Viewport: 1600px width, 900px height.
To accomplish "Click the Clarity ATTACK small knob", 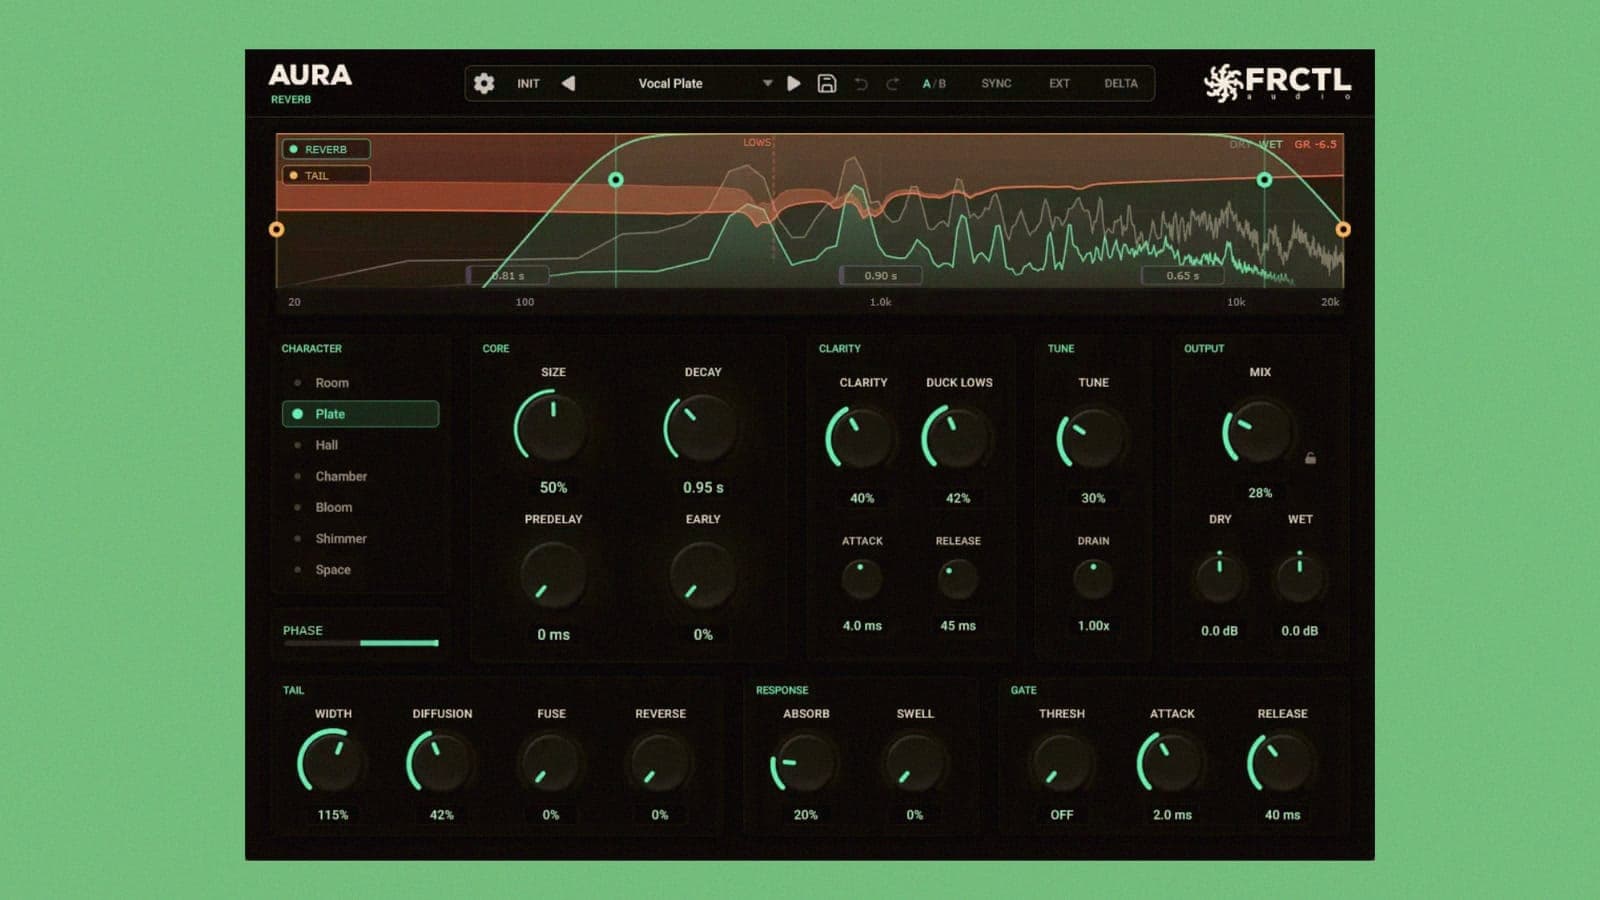I will pos(861,580).
